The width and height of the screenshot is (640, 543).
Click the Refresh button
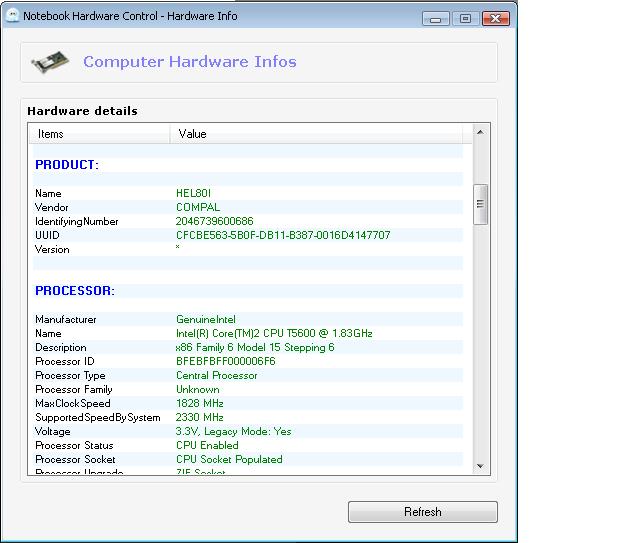tap(422, 512)
